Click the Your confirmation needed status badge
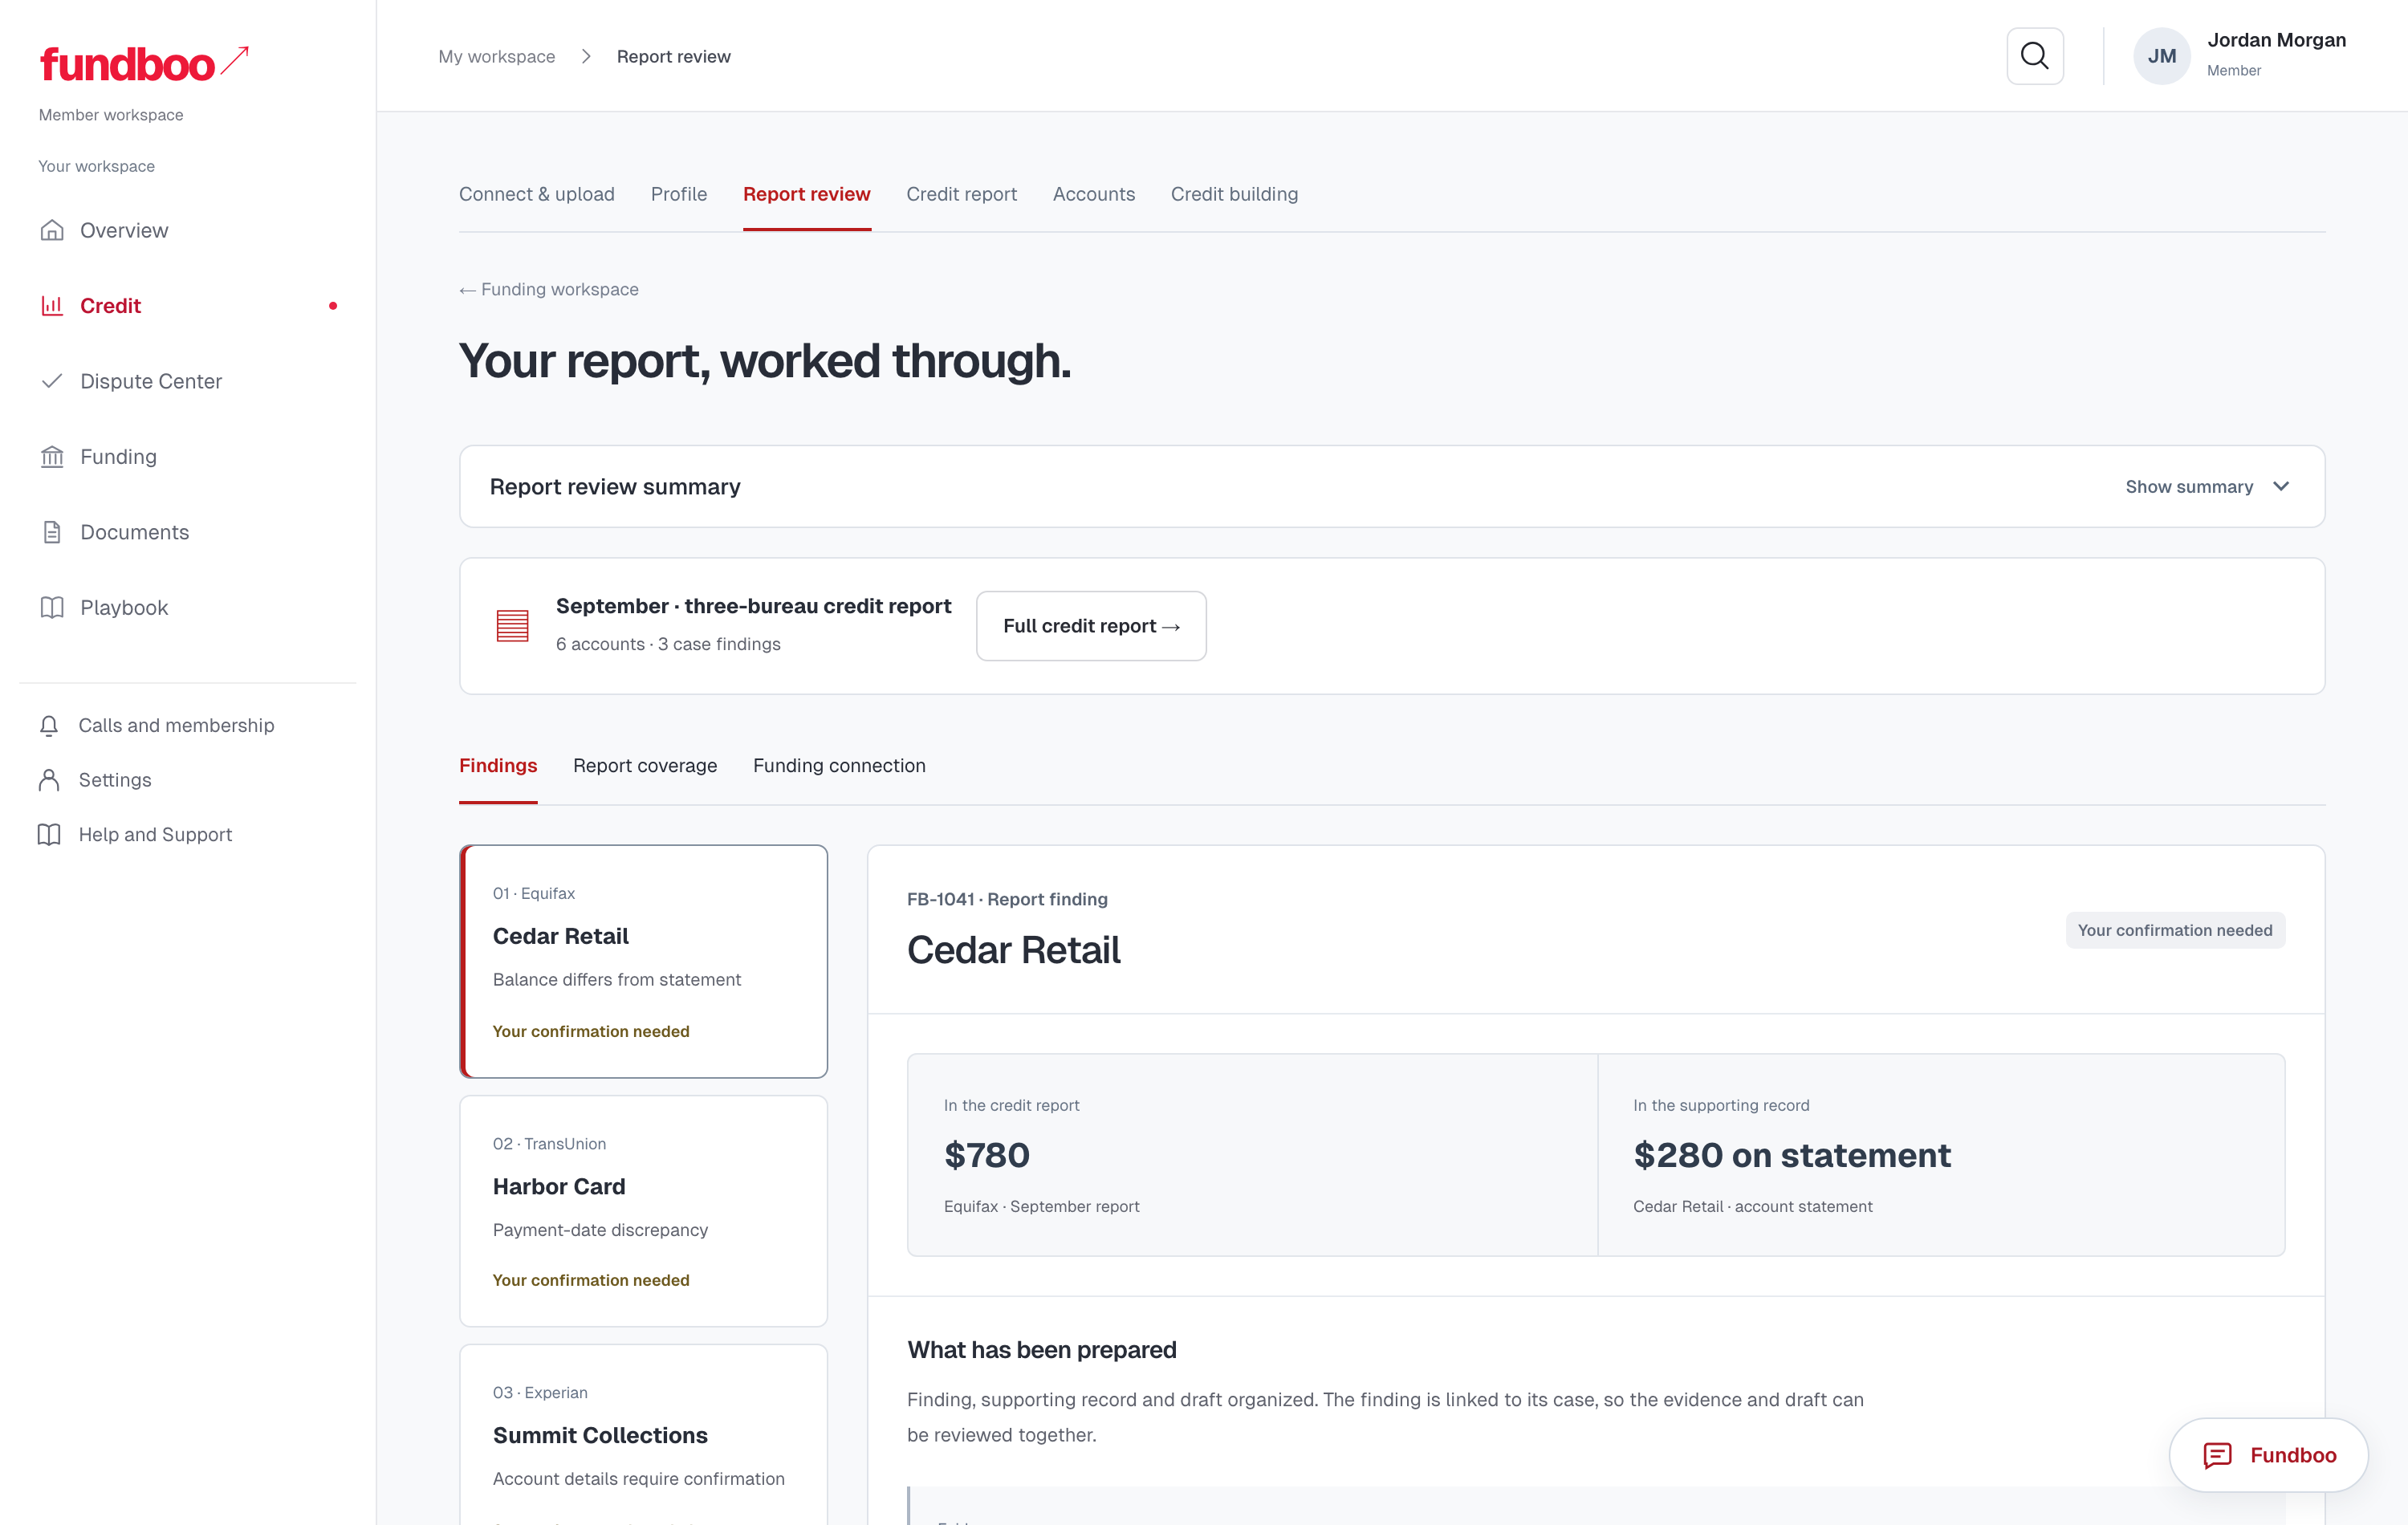Image resolution: width=2408 pixels, height=1525 pixels. (2175, 930)
